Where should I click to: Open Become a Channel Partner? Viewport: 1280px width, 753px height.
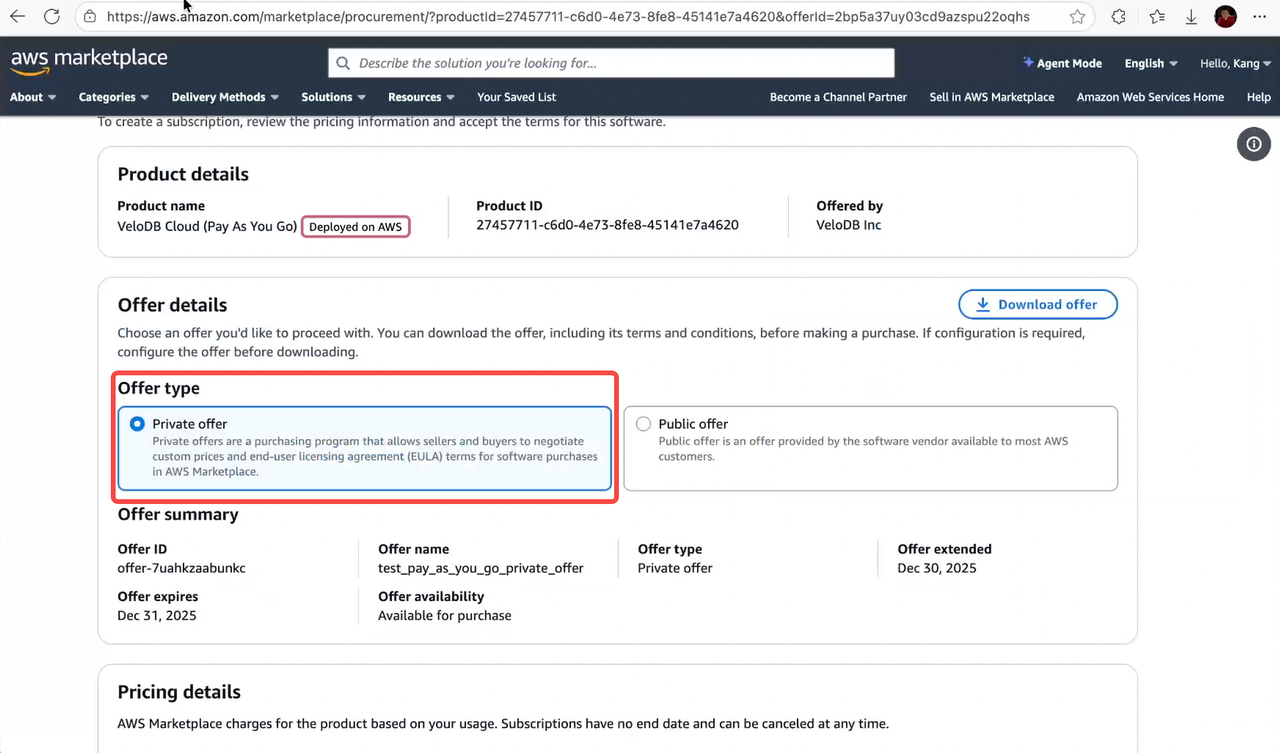[838, 97]
